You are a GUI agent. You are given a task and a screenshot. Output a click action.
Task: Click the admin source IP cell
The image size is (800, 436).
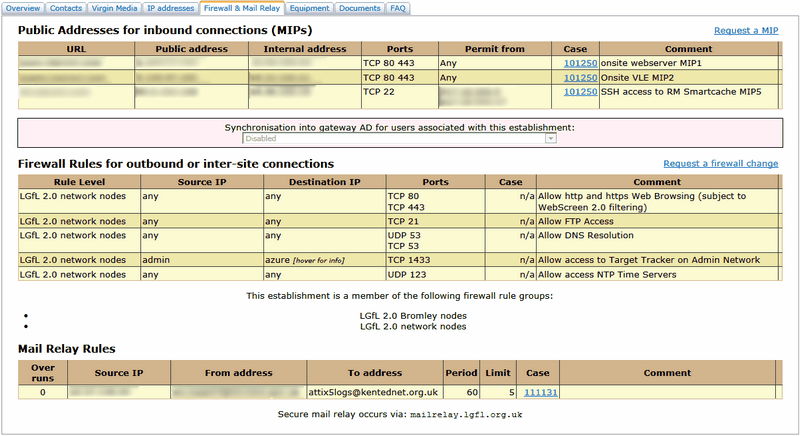(202, 260)
